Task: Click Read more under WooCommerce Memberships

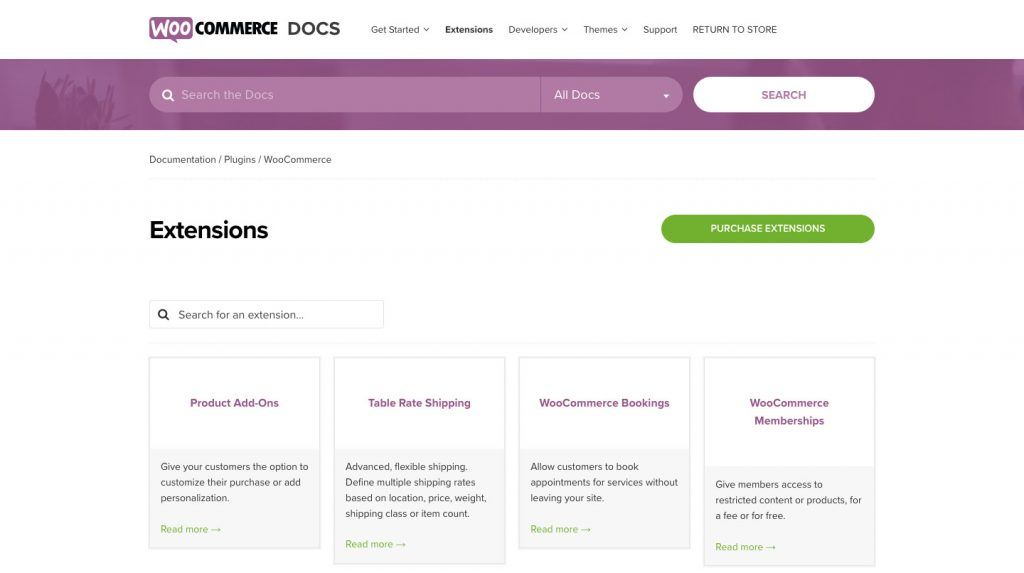Action: click(x=745, y=547)
